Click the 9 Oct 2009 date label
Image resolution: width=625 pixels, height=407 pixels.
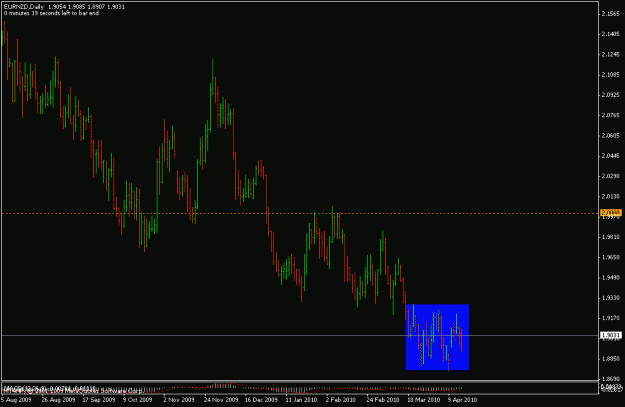(138, 399)
